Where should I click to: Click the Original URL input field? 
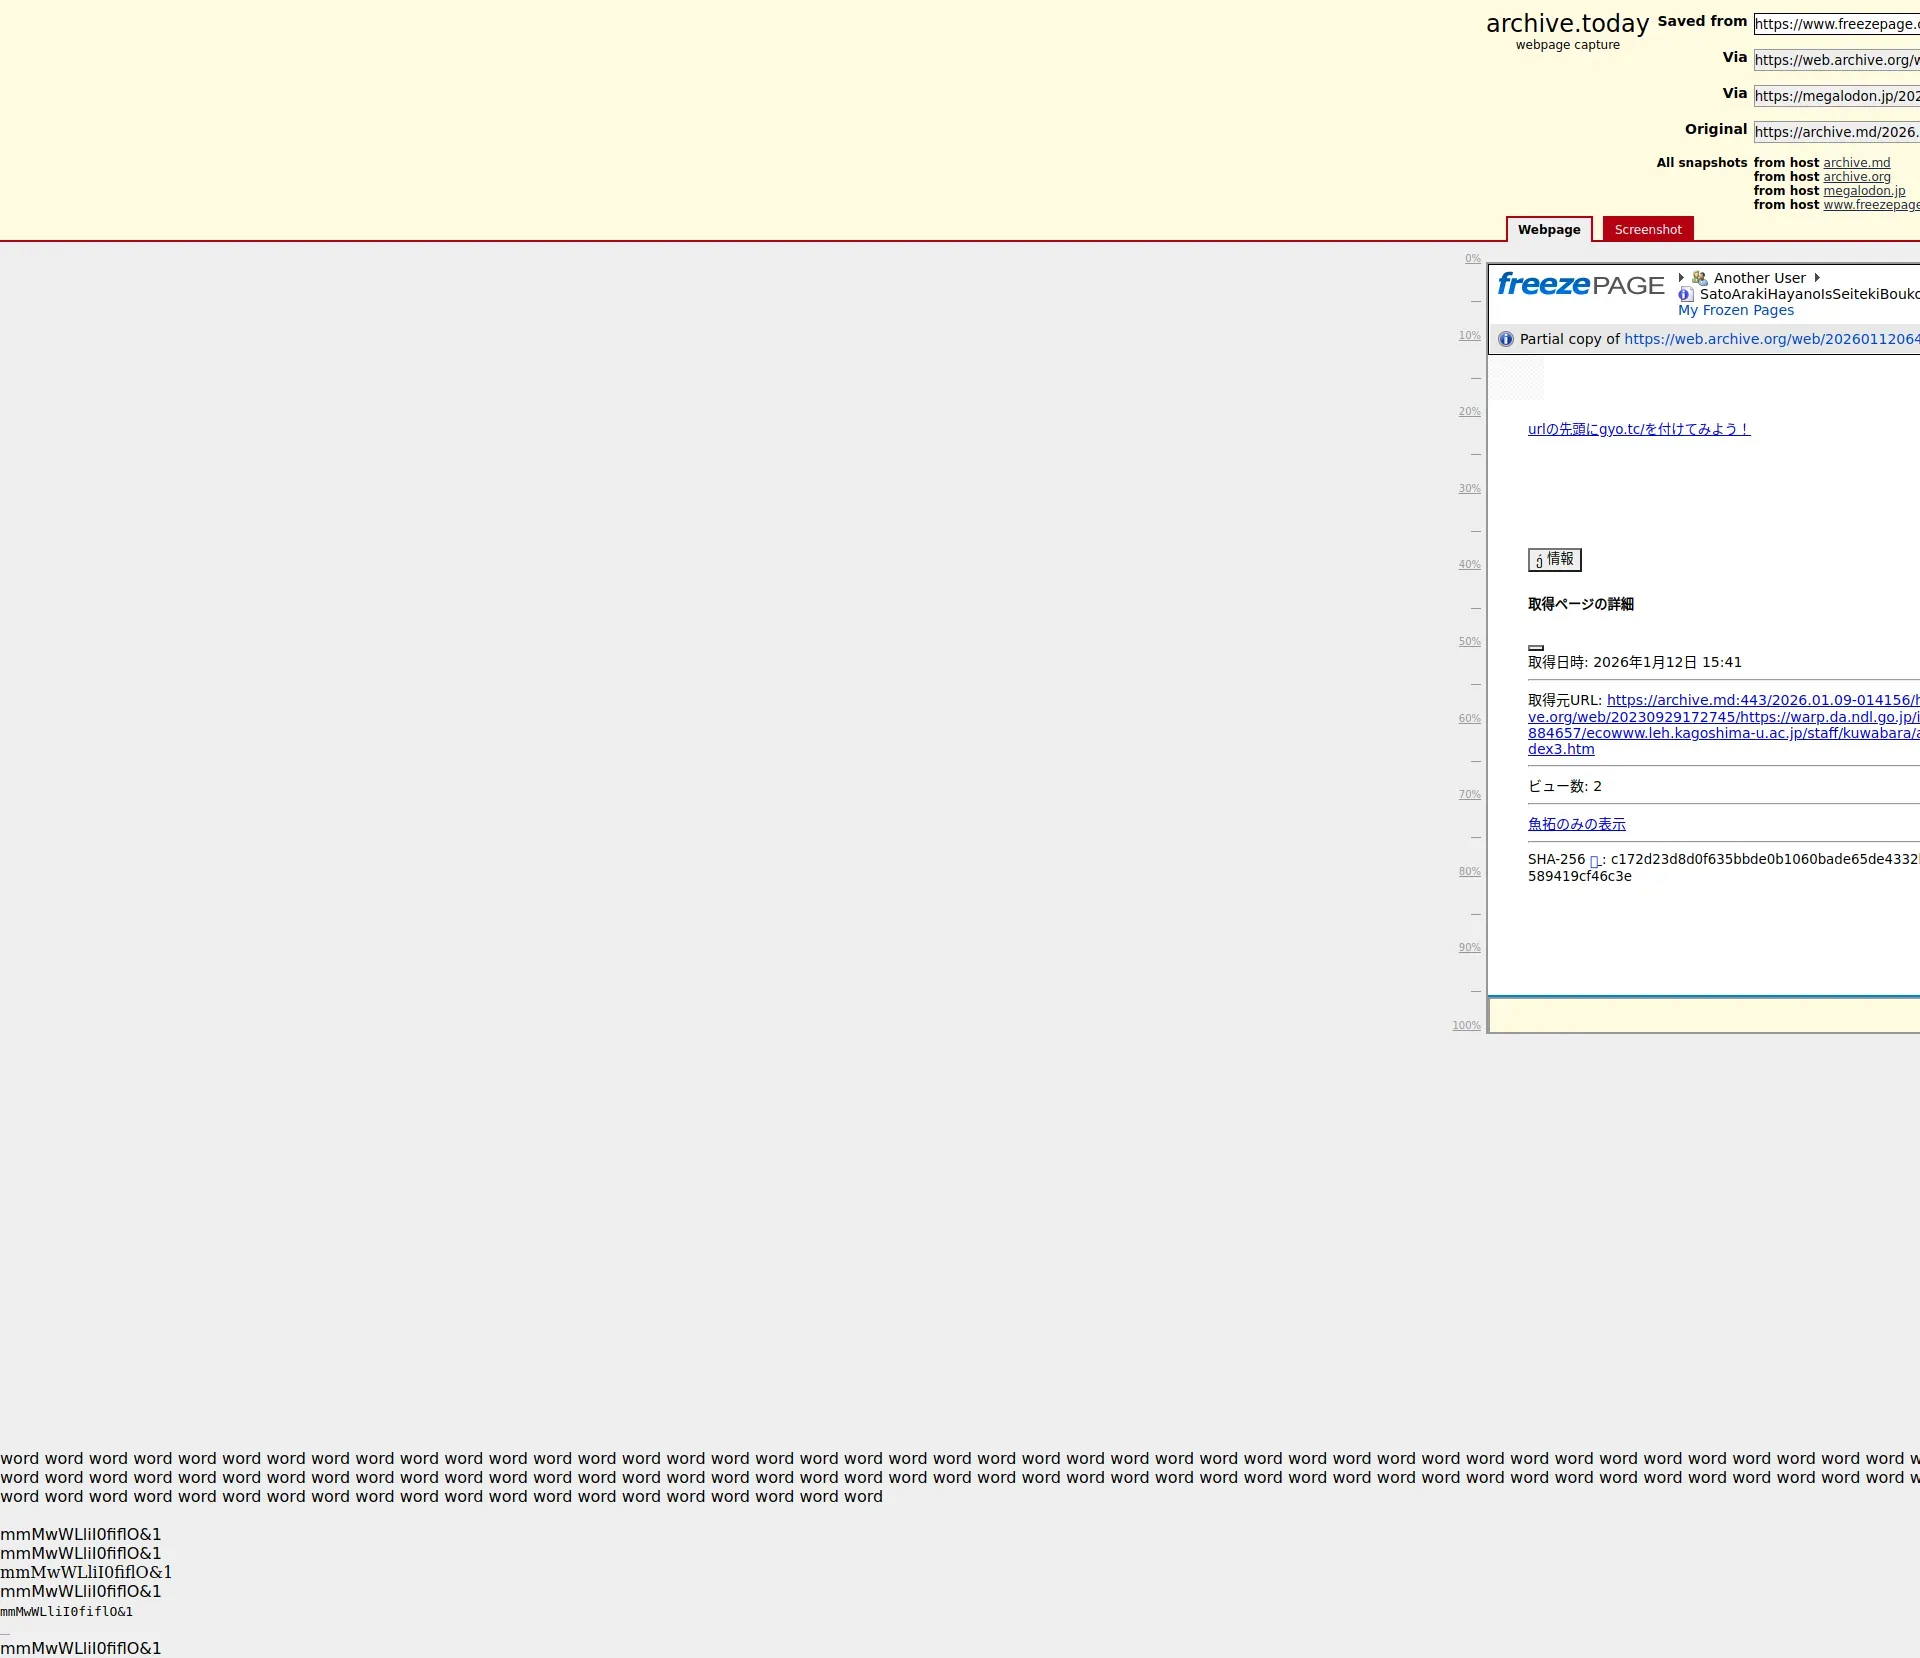click(1835, 132)
